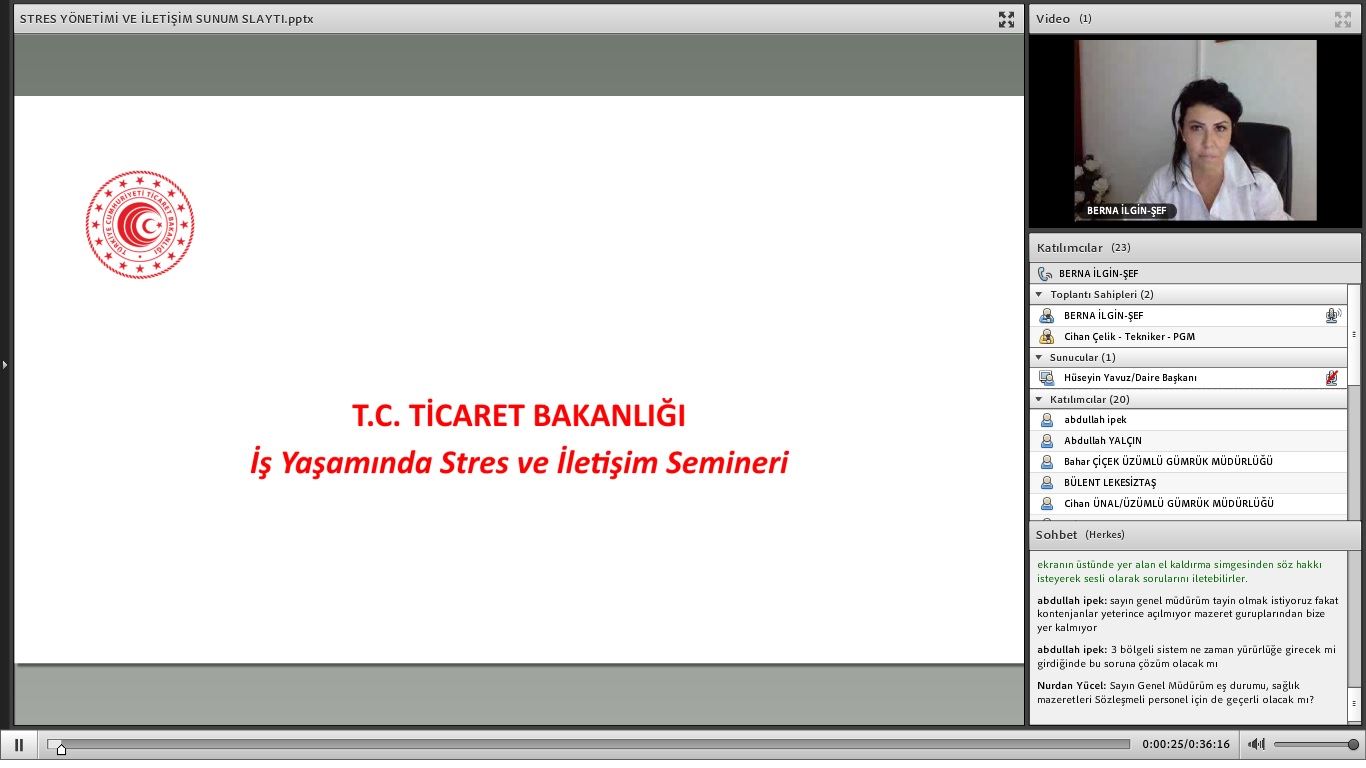Expand the left side panel arrow

point(5,365)
